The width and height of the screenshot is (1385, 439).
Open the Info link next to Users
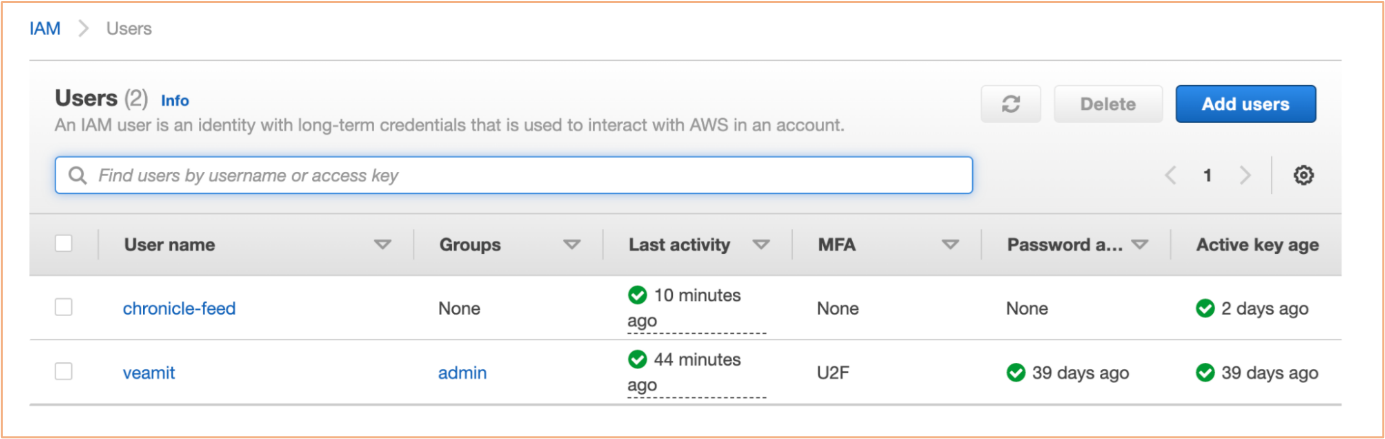175,101
